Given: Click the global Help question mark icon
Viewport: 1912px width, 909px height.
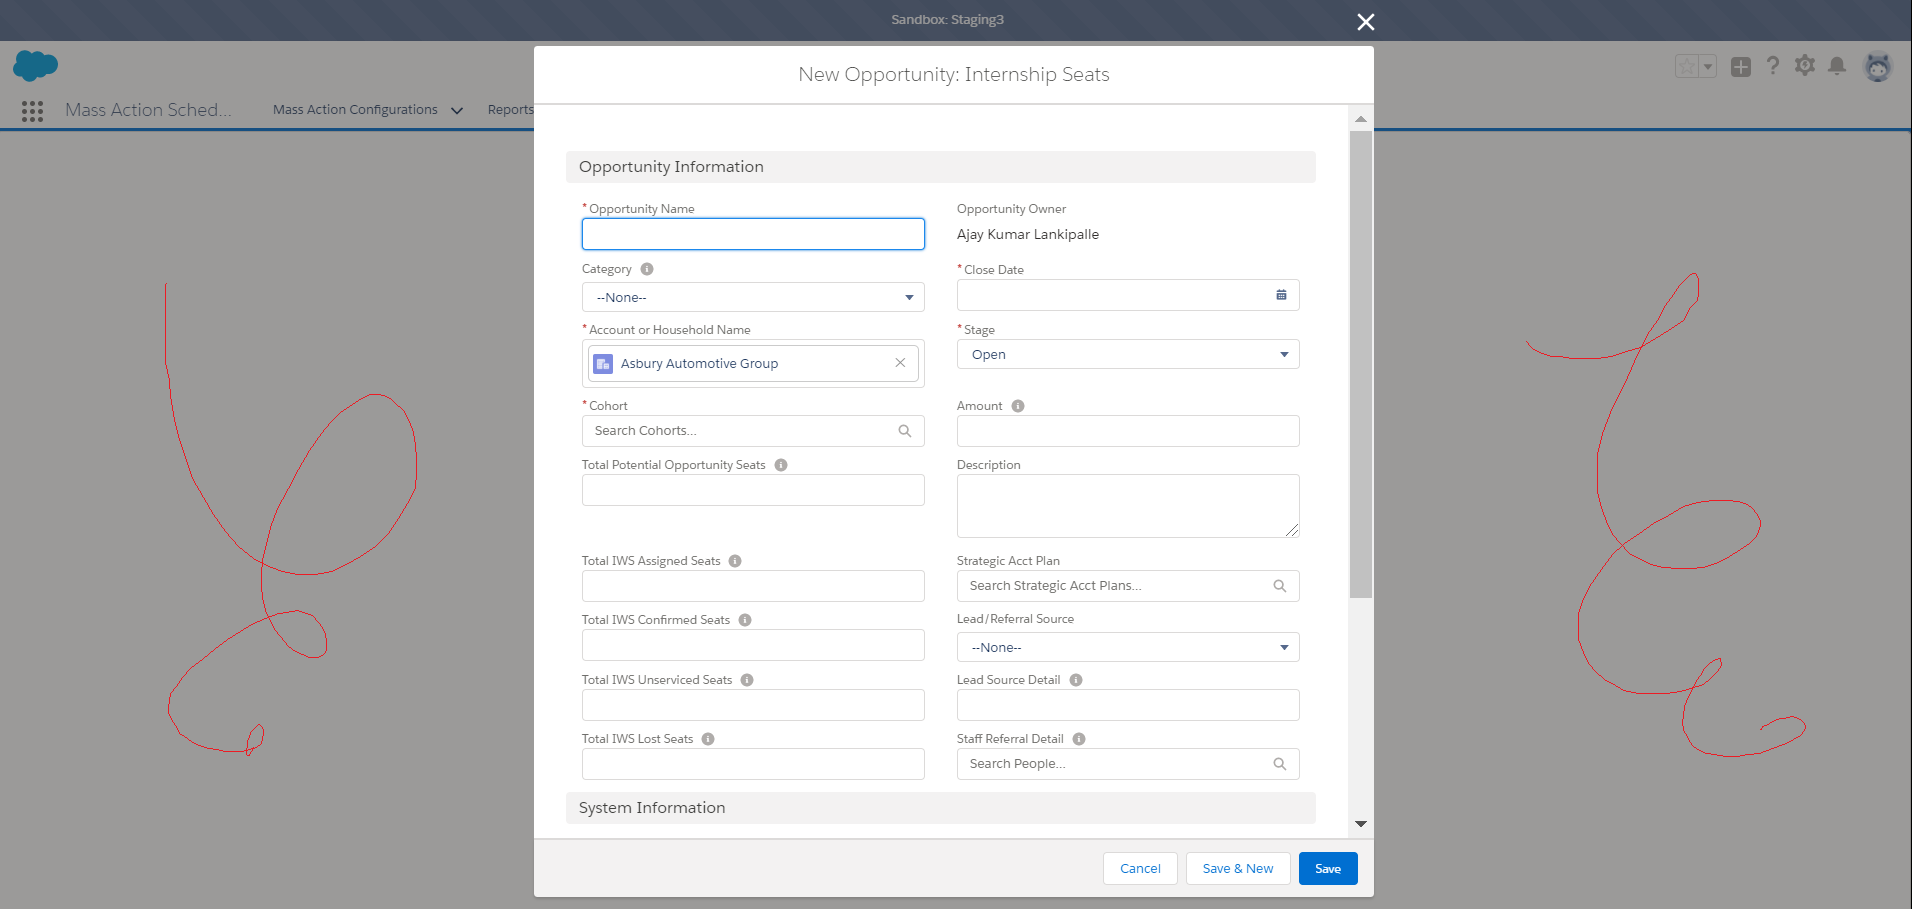Looking at the screenshot, I should click(1772, 66).
